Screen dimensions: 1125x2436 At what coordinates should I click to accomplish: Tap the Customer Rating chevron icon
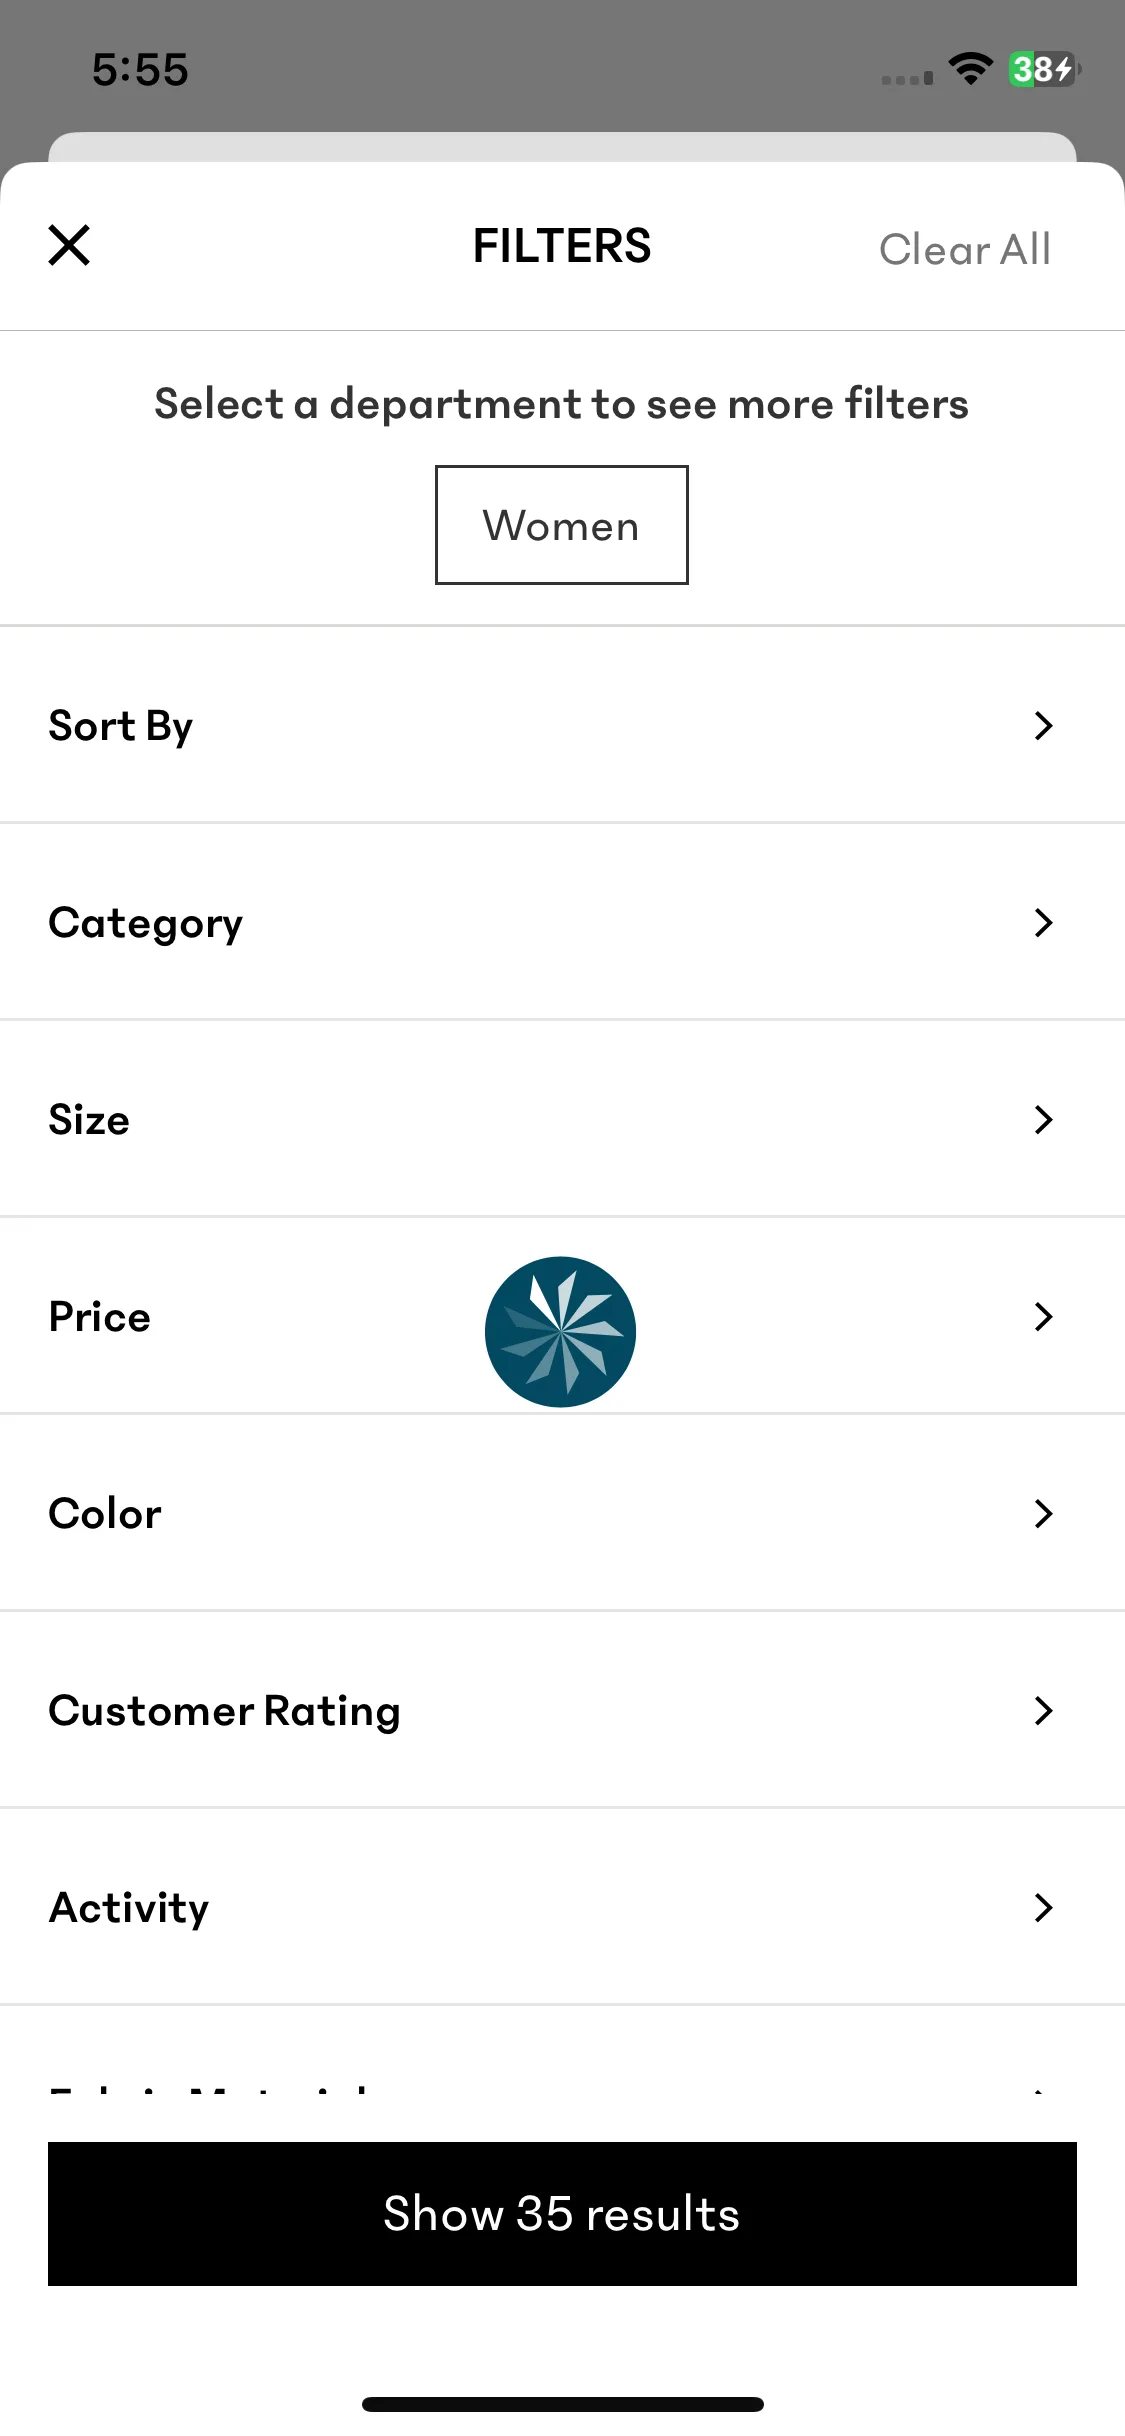pos(1044,1710)
